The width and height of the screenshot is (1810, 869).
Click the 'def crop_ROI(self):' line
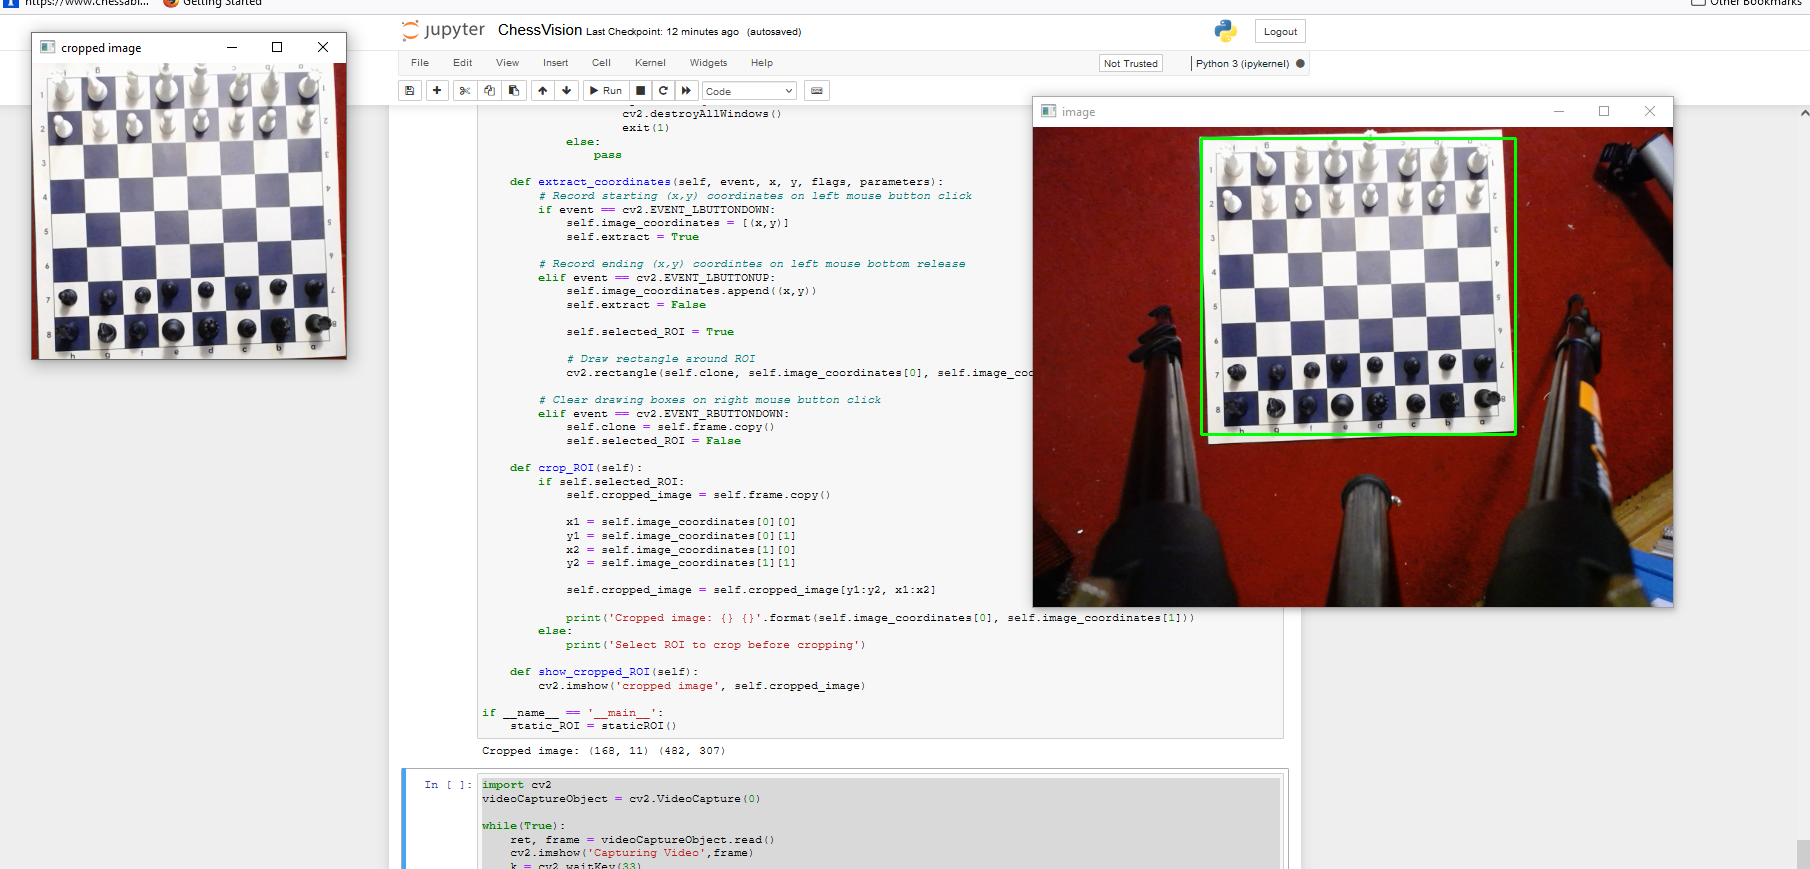(x=575, y=468)
